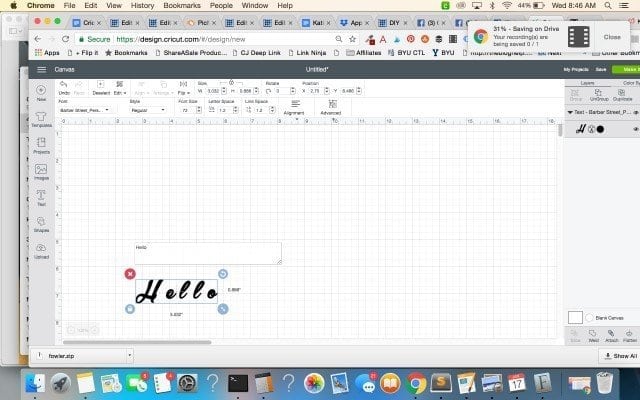Switch to the Color Sync tab
Screen dimensions: 640x400
point(629,83)
